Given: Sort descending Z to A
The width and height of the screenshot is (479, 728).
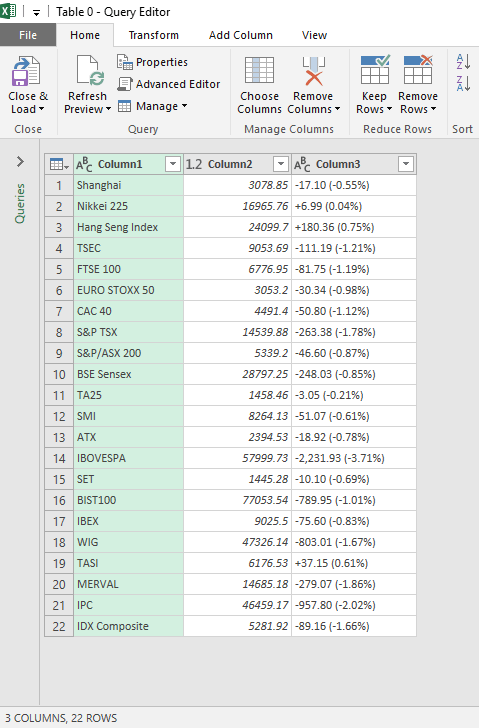Looking at the screenshot, I should 463,84.
